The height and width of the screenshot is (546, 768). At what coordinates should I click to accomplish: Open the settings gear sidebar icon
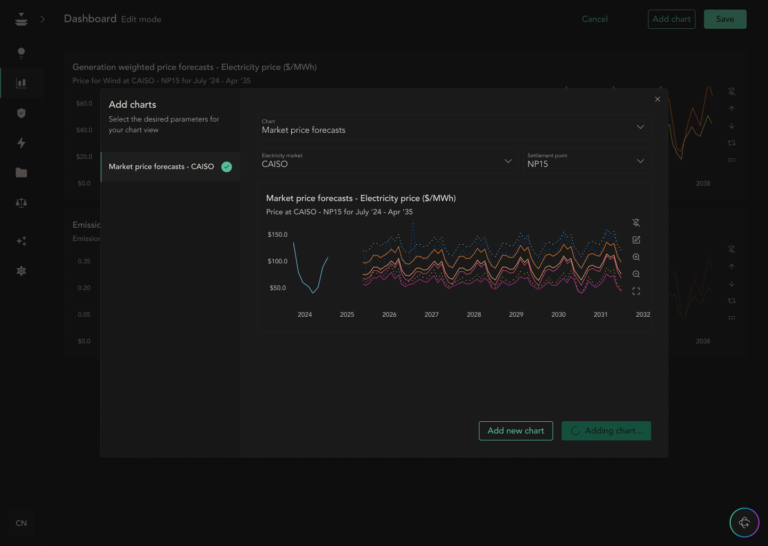point(21,271)
